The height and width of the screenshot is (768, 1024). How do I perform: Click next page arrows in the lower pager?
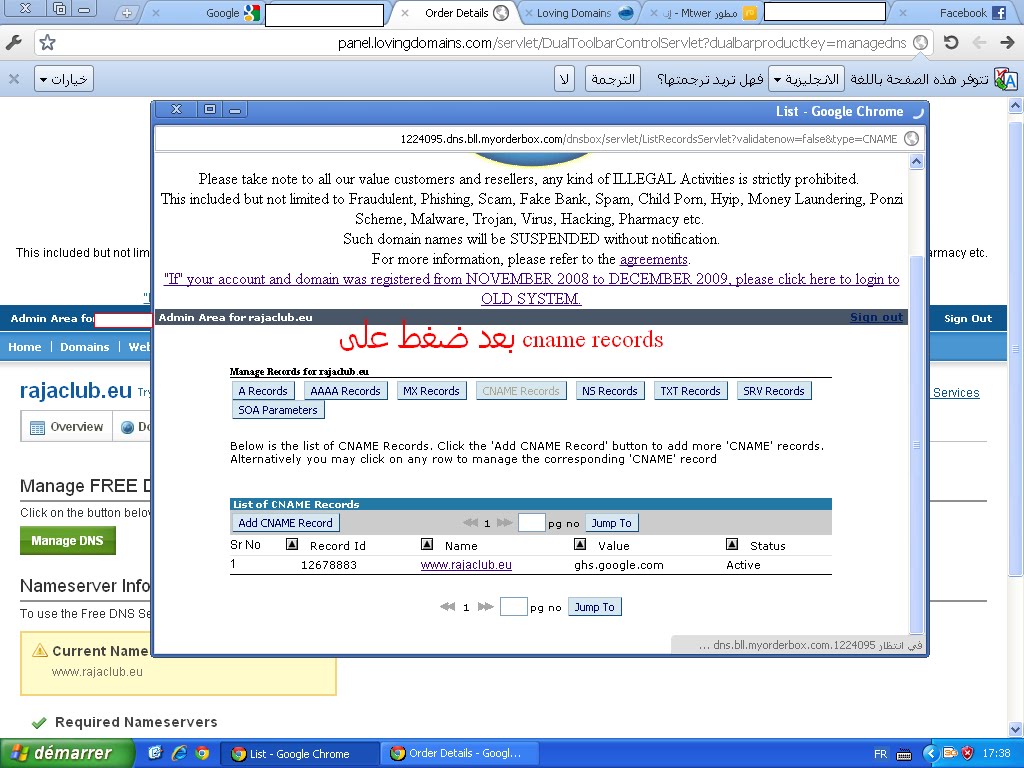coord(485,607)
